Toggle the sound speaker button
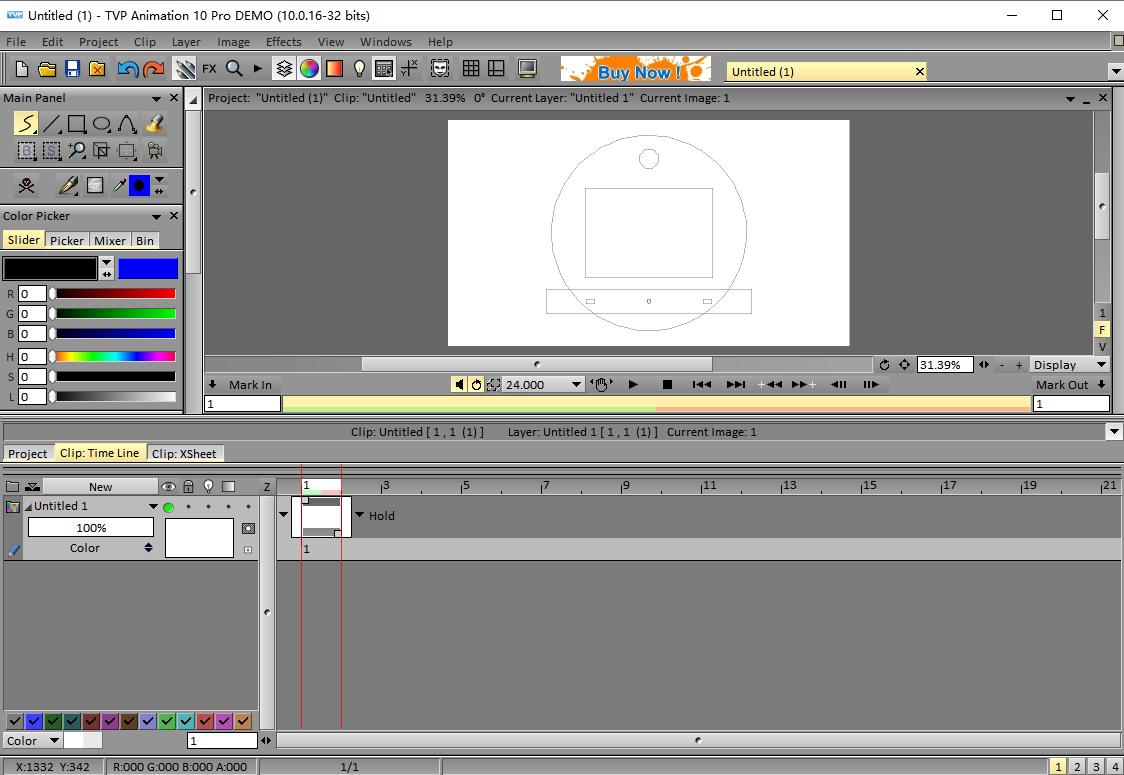Image resolution: width=1124 pixels, height=775 pixels. click(459, 385)
